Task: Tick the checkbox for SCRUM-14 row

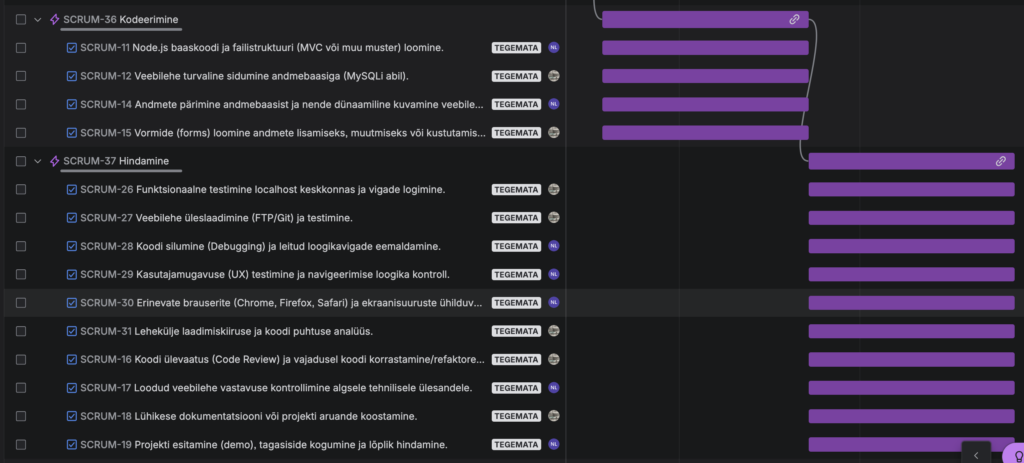Action: [x=21, y=104]
